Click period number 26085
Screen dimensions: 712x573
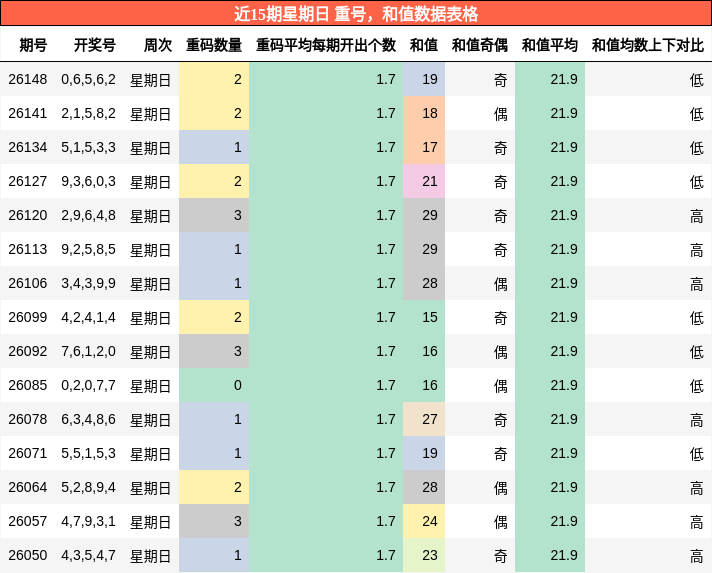pyautogui.click(x=28, y=385)
